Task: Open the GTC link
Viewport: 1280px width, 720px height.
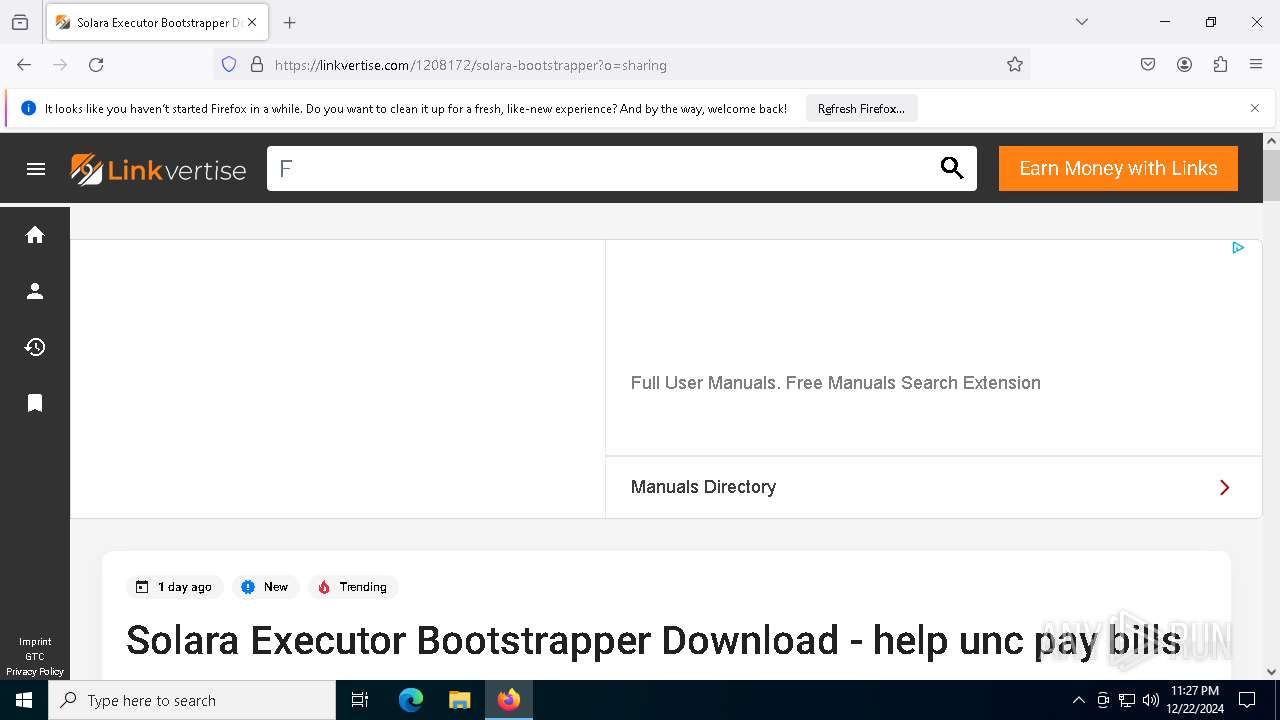Action: click(35, 657)
